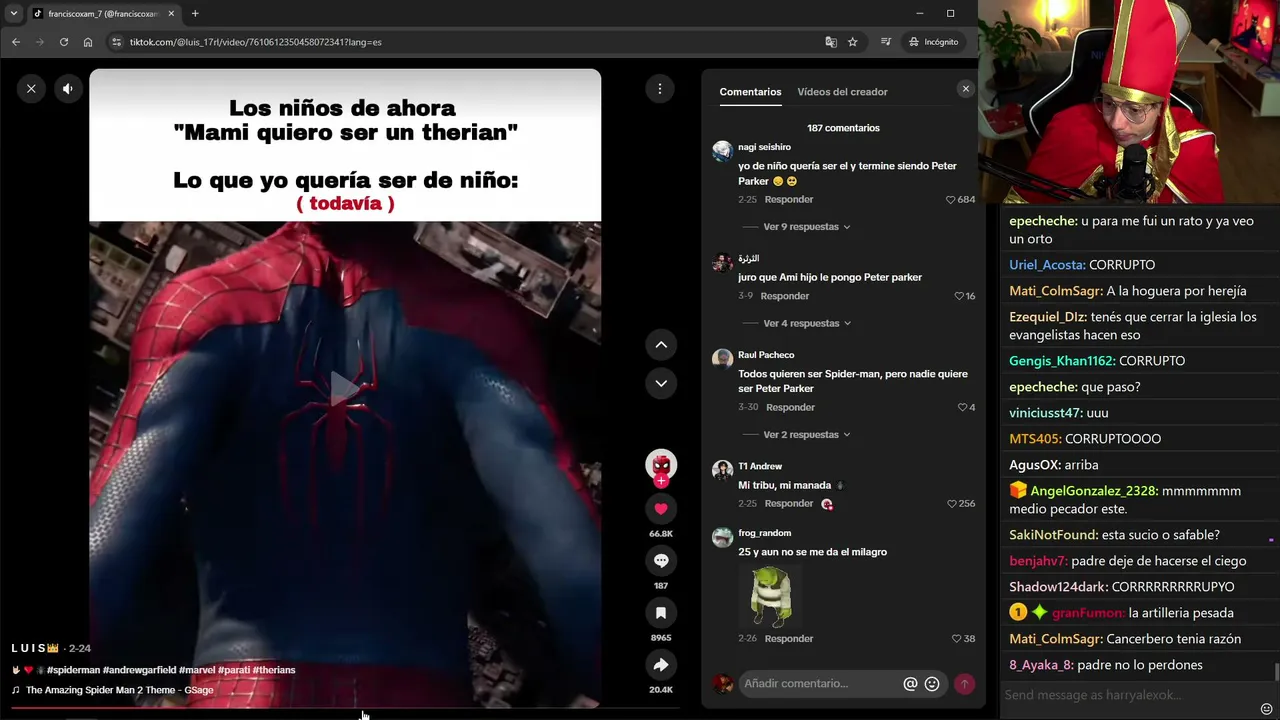Translate this page via translate icon
The height and width of the screenshot is (720, 1280).
(830, 42)
